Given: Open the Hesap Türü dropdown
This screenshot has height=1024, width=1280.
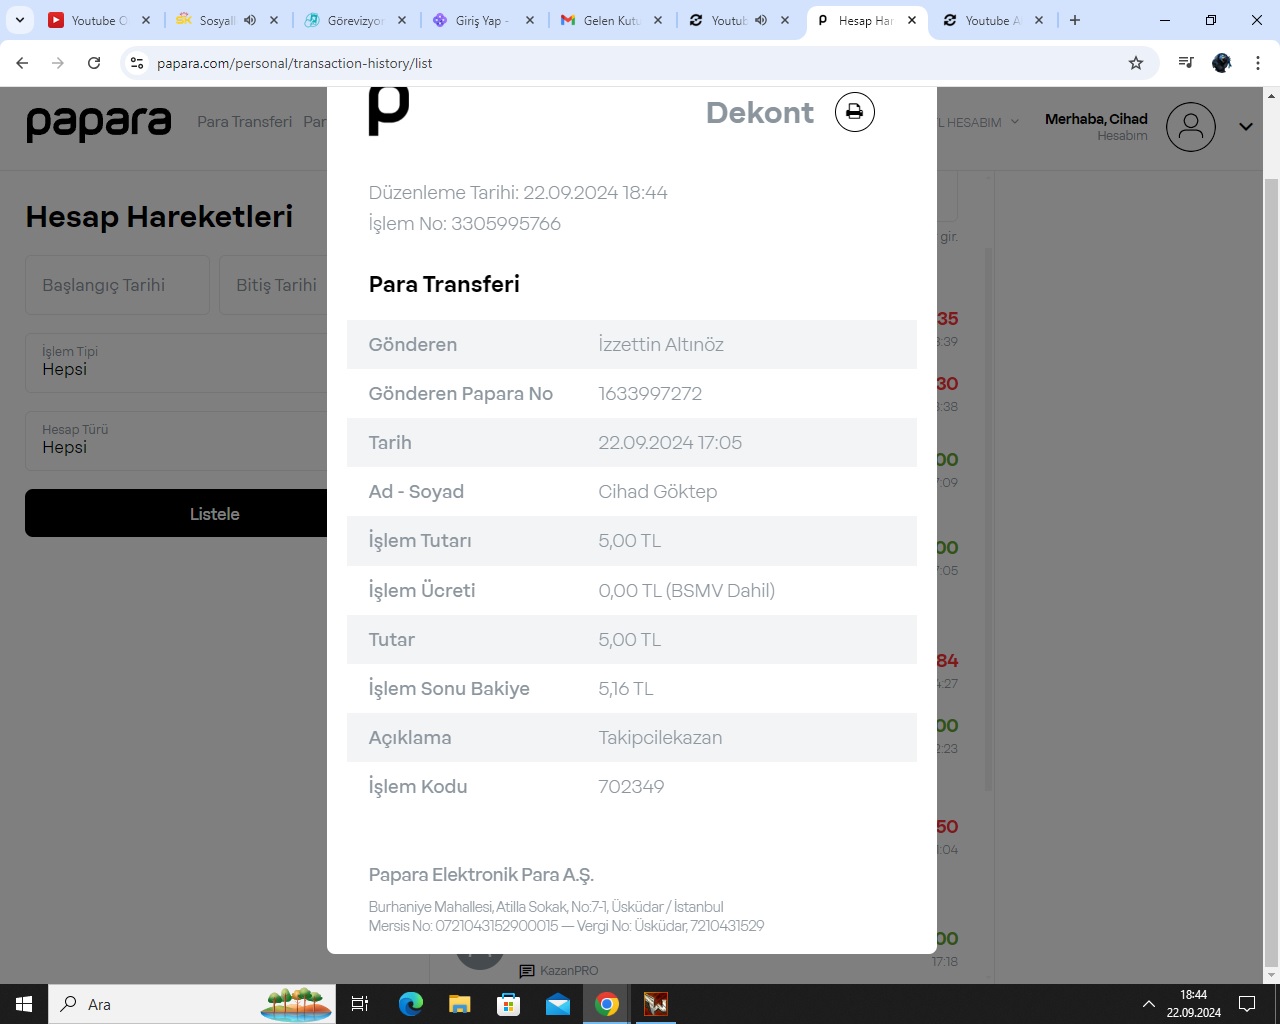Looking at the screenshot, I should pyautogui.click(x=176, y=440).
